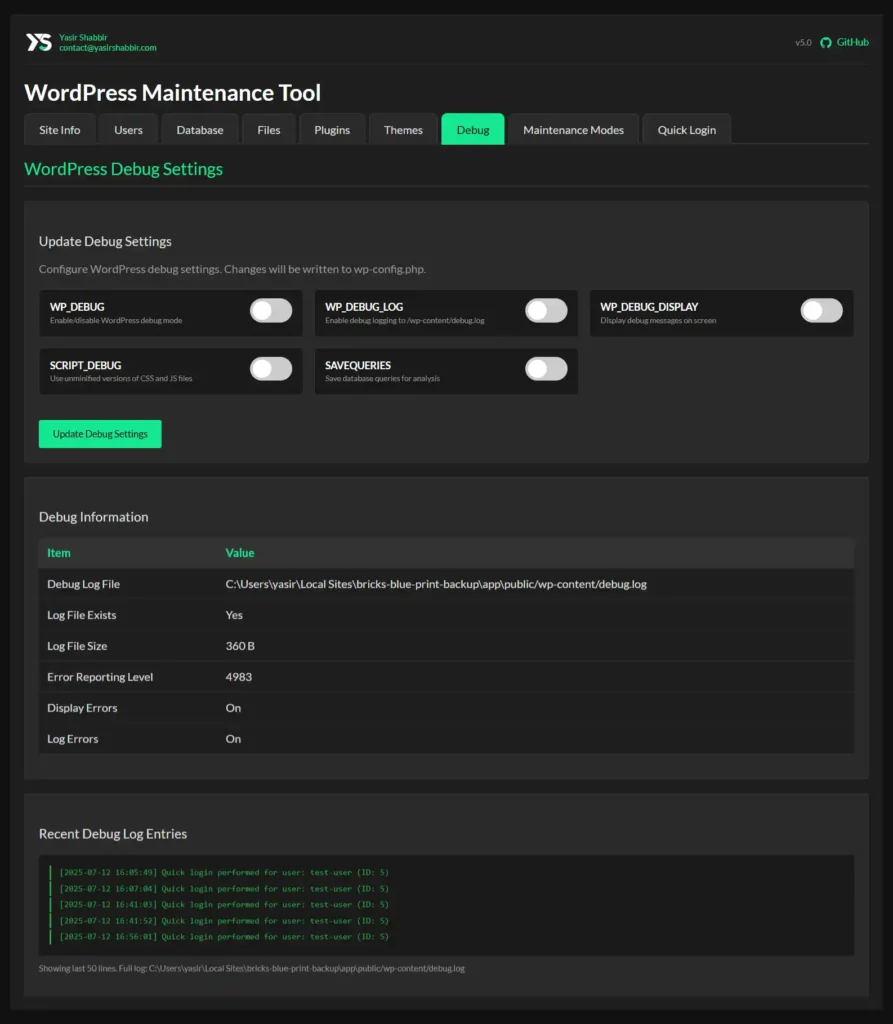Click the Display Errors row label

(x=82, y=708)
